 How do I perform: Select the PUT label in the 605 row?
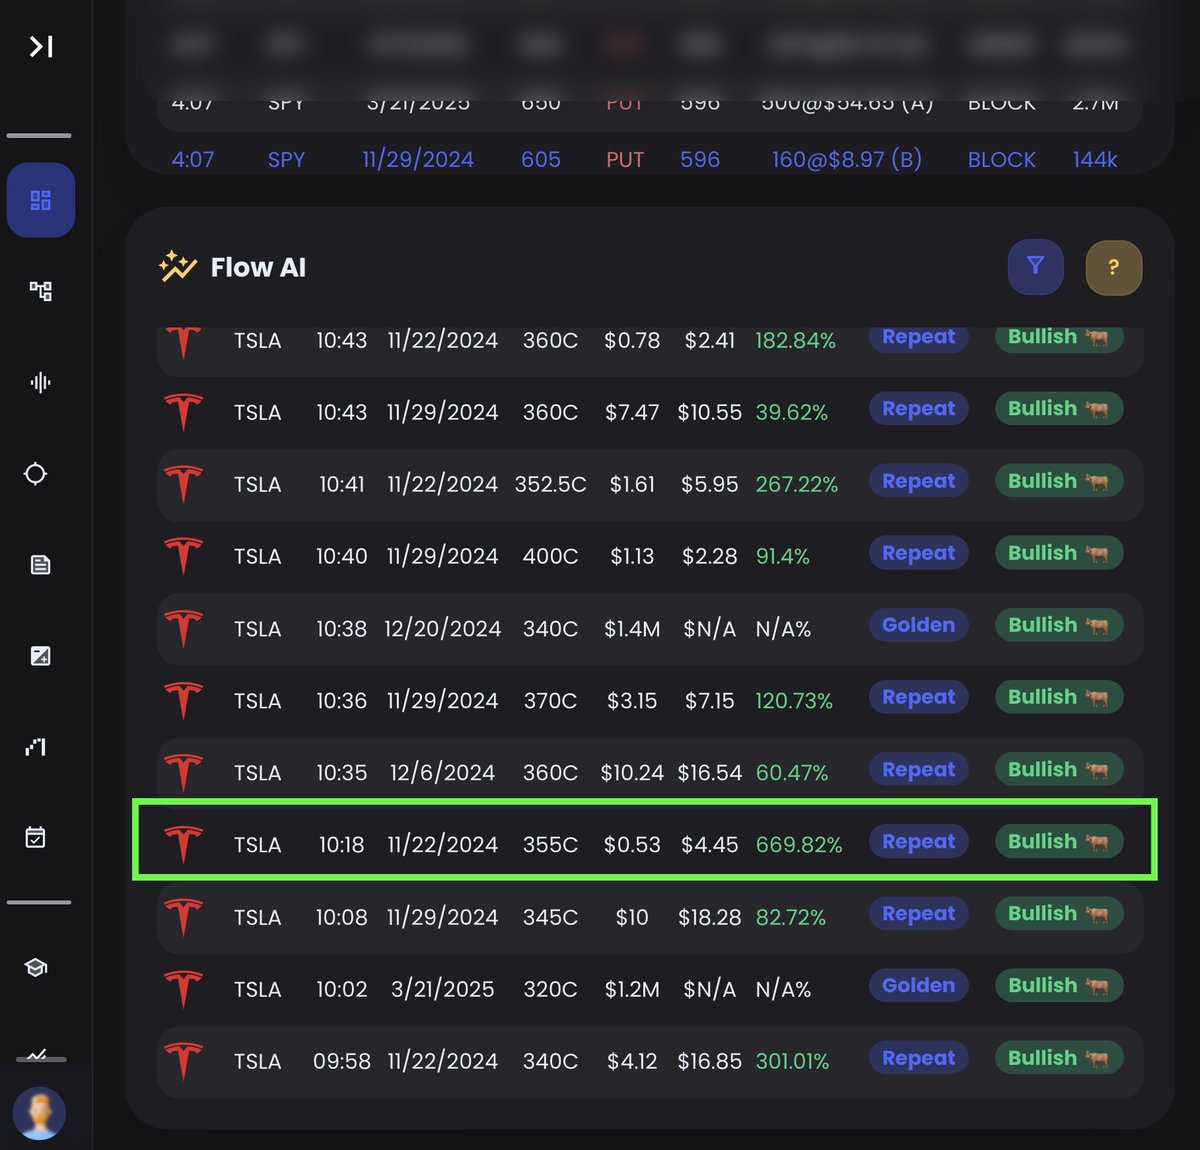click(x=625, y=159)
